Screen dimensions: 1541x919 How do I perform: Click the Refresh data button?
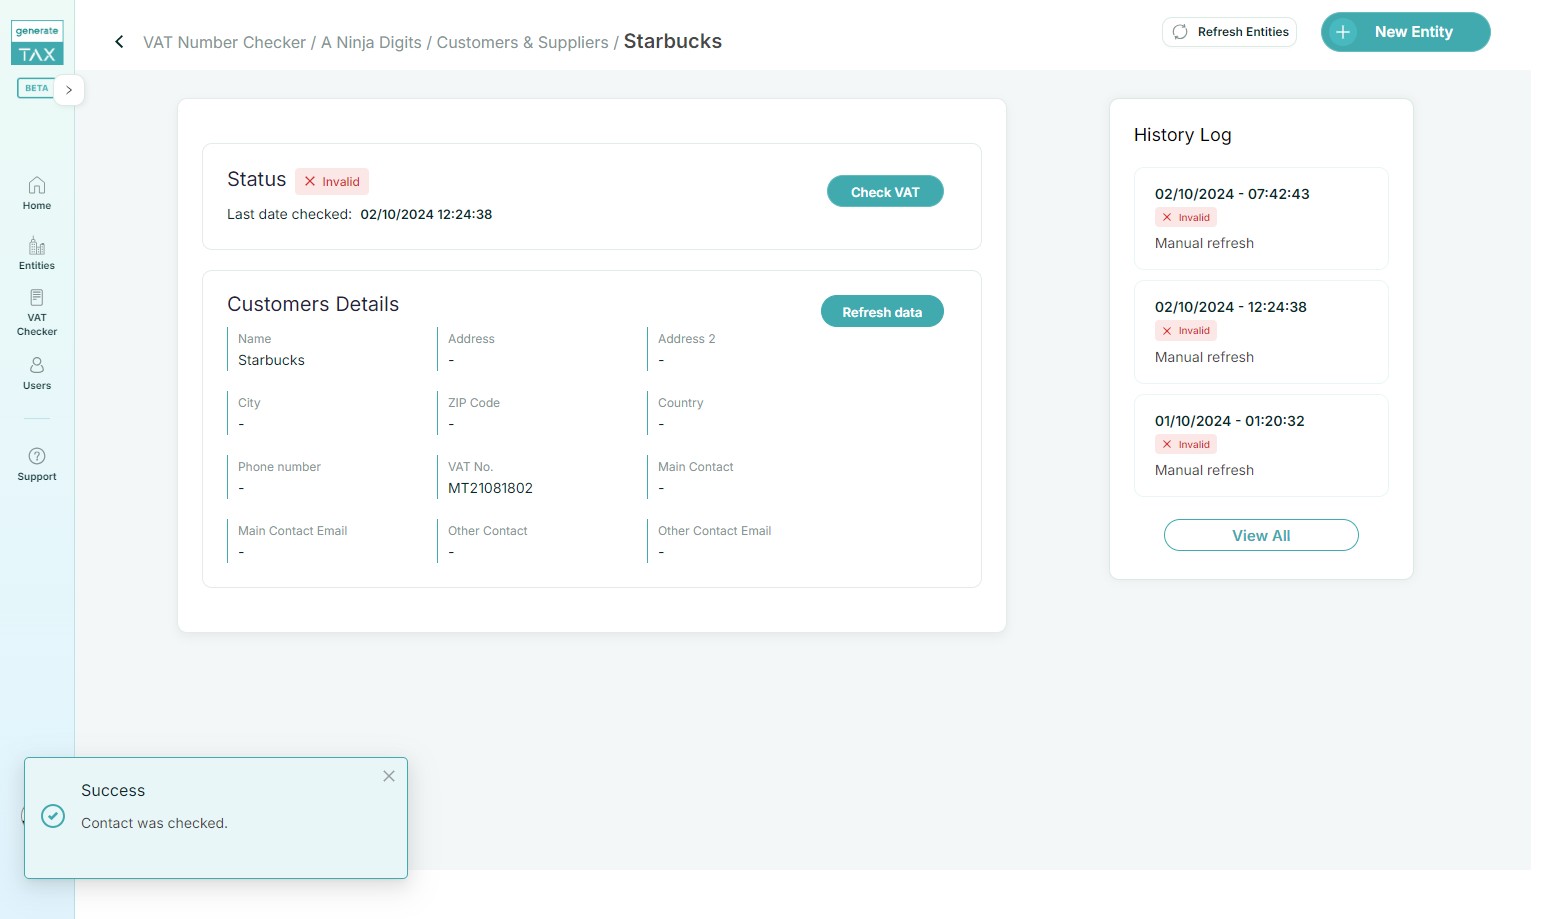click(882, 312)
